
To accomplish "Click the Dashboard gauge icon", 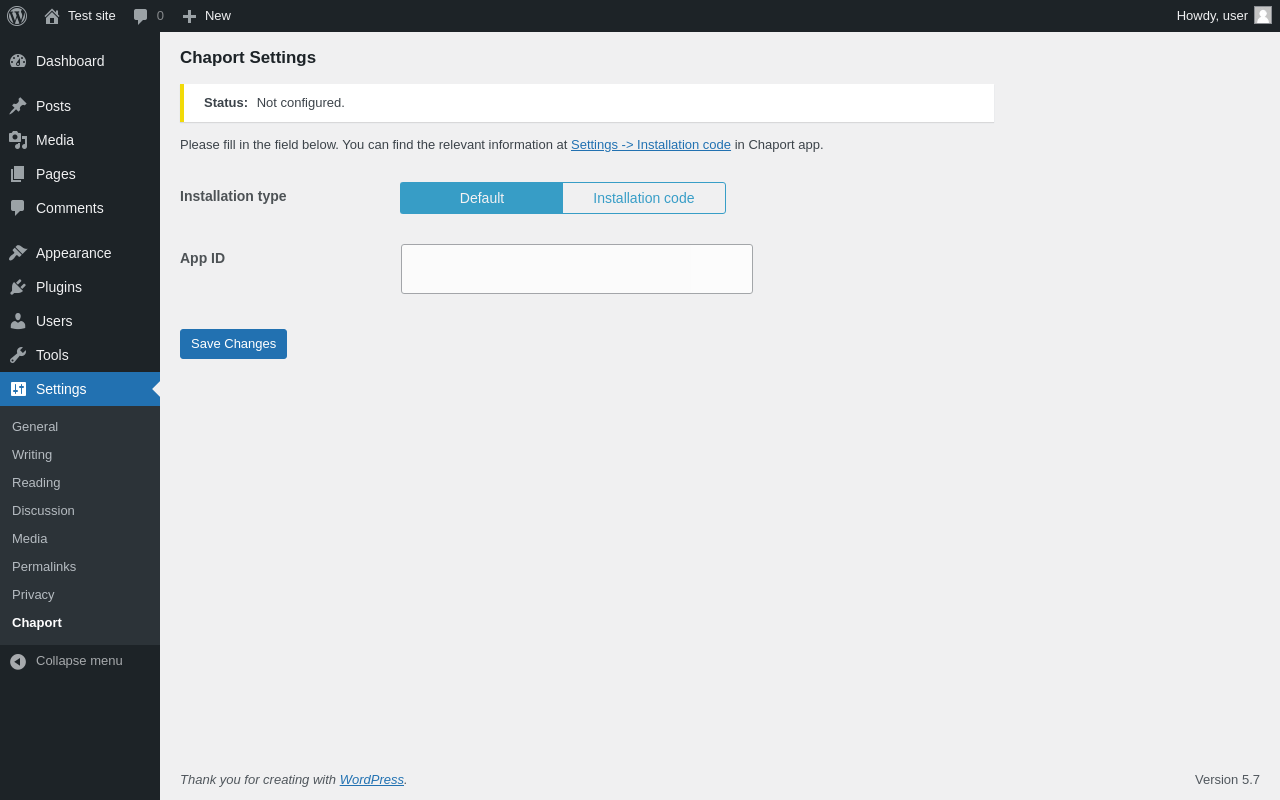I will click(18, 61).
